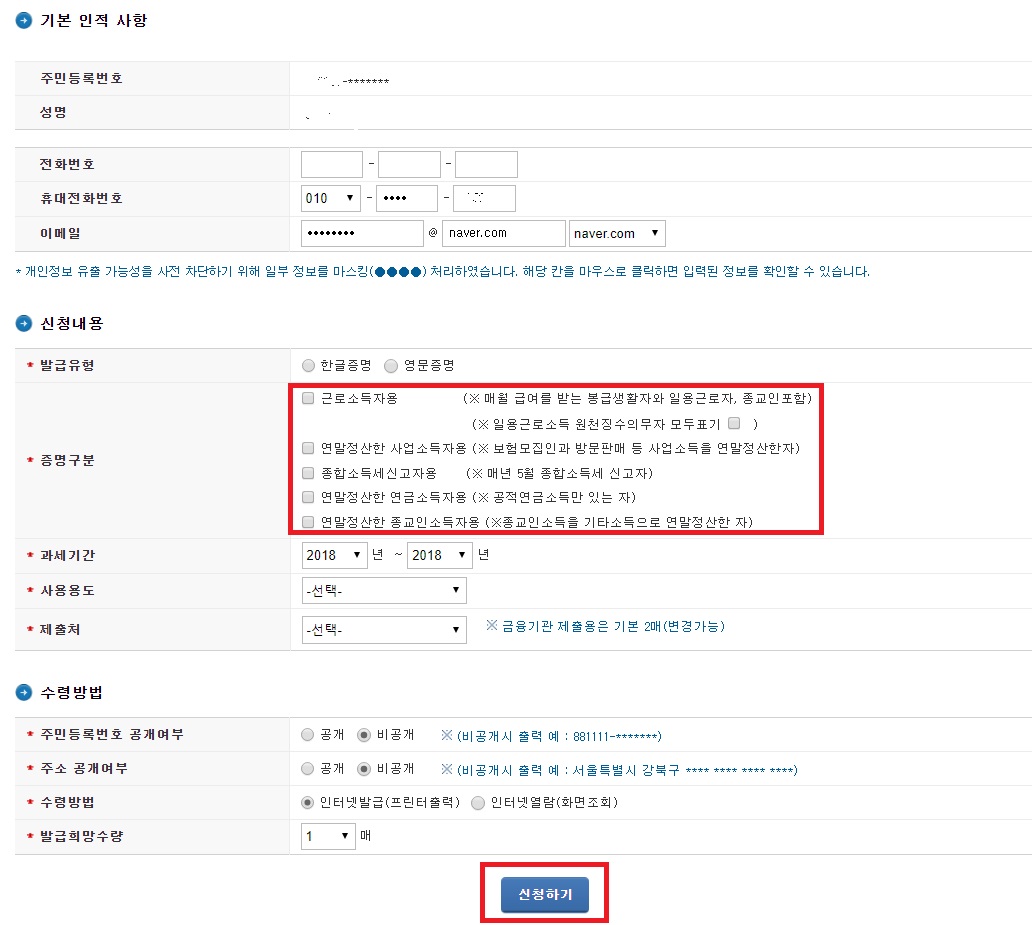Image resolution: width=1032 pixels, height=925 pixels.
Task: Select 인터넷열람(화면조회) option
Action: pyautogui.click(x=478, y=803)
